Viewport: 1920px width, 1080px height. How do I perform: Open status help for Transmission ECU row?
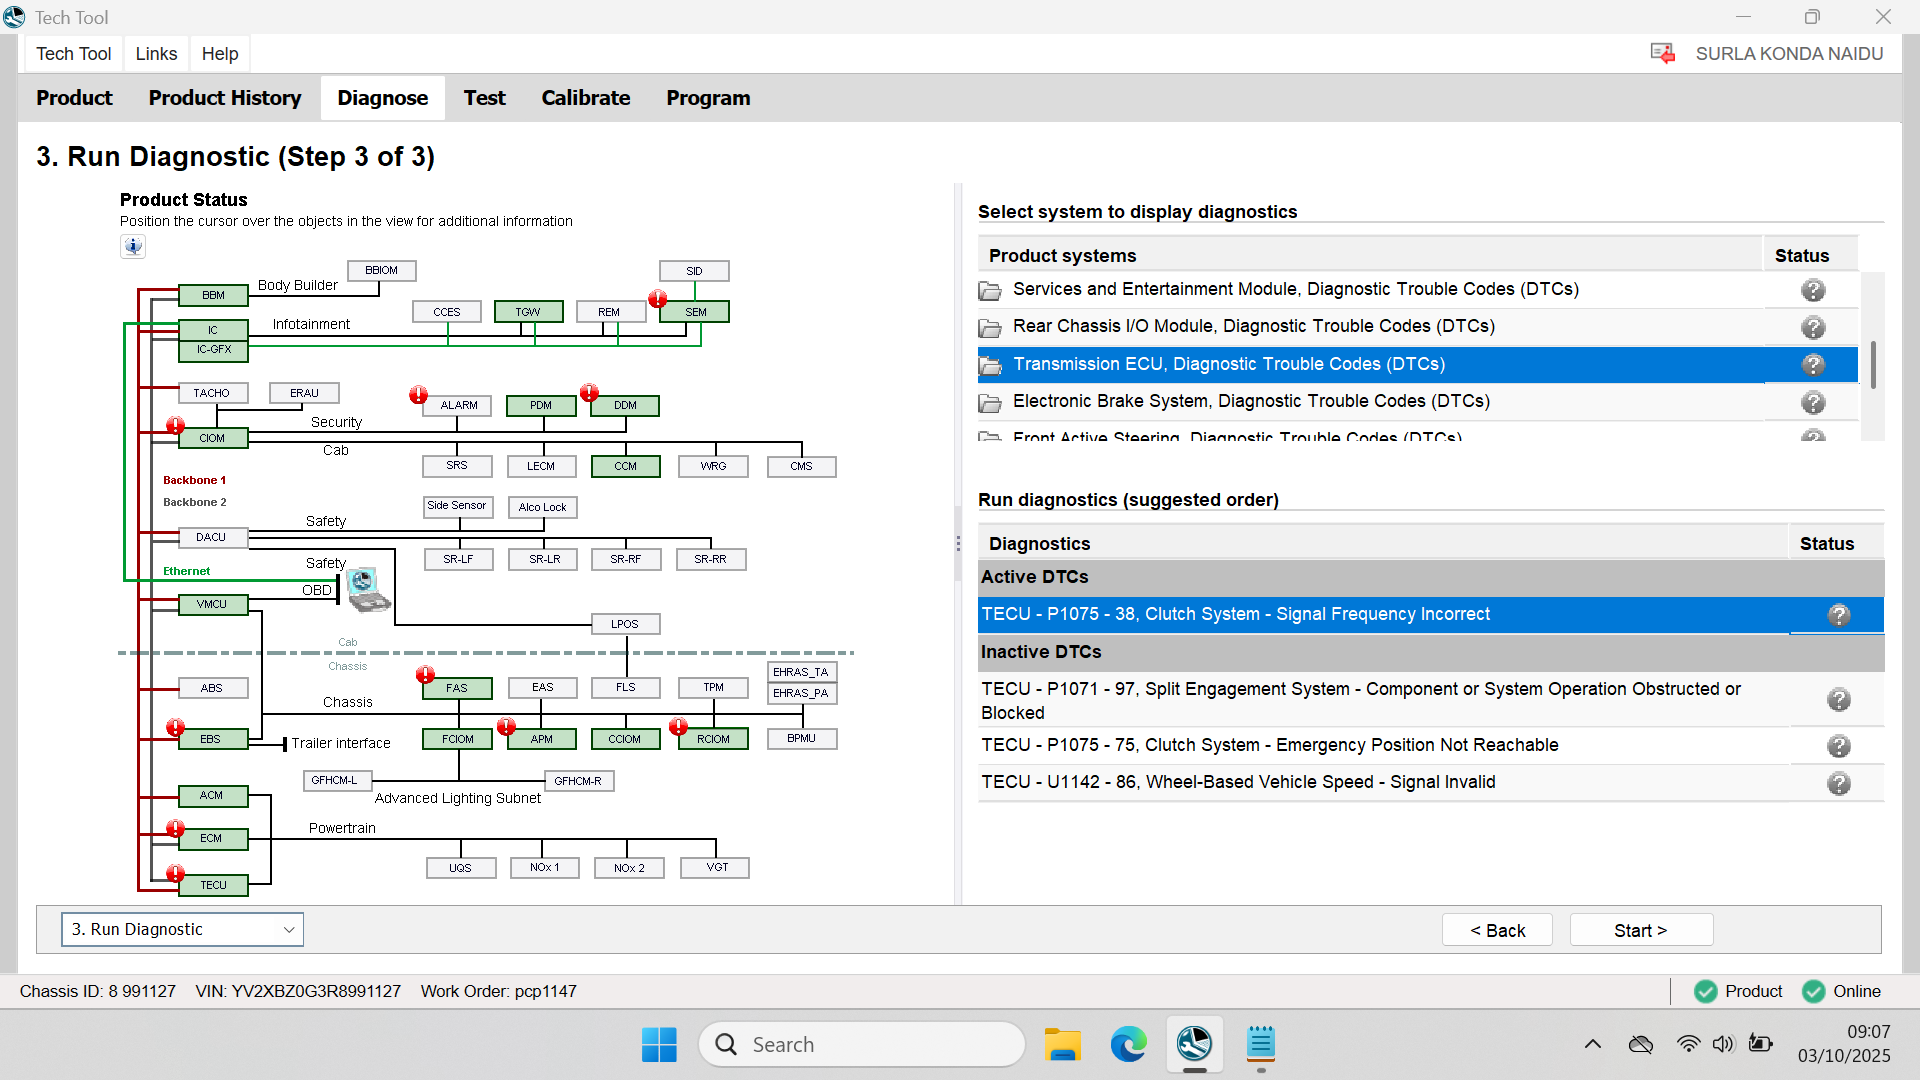(x=1813, y=365)
